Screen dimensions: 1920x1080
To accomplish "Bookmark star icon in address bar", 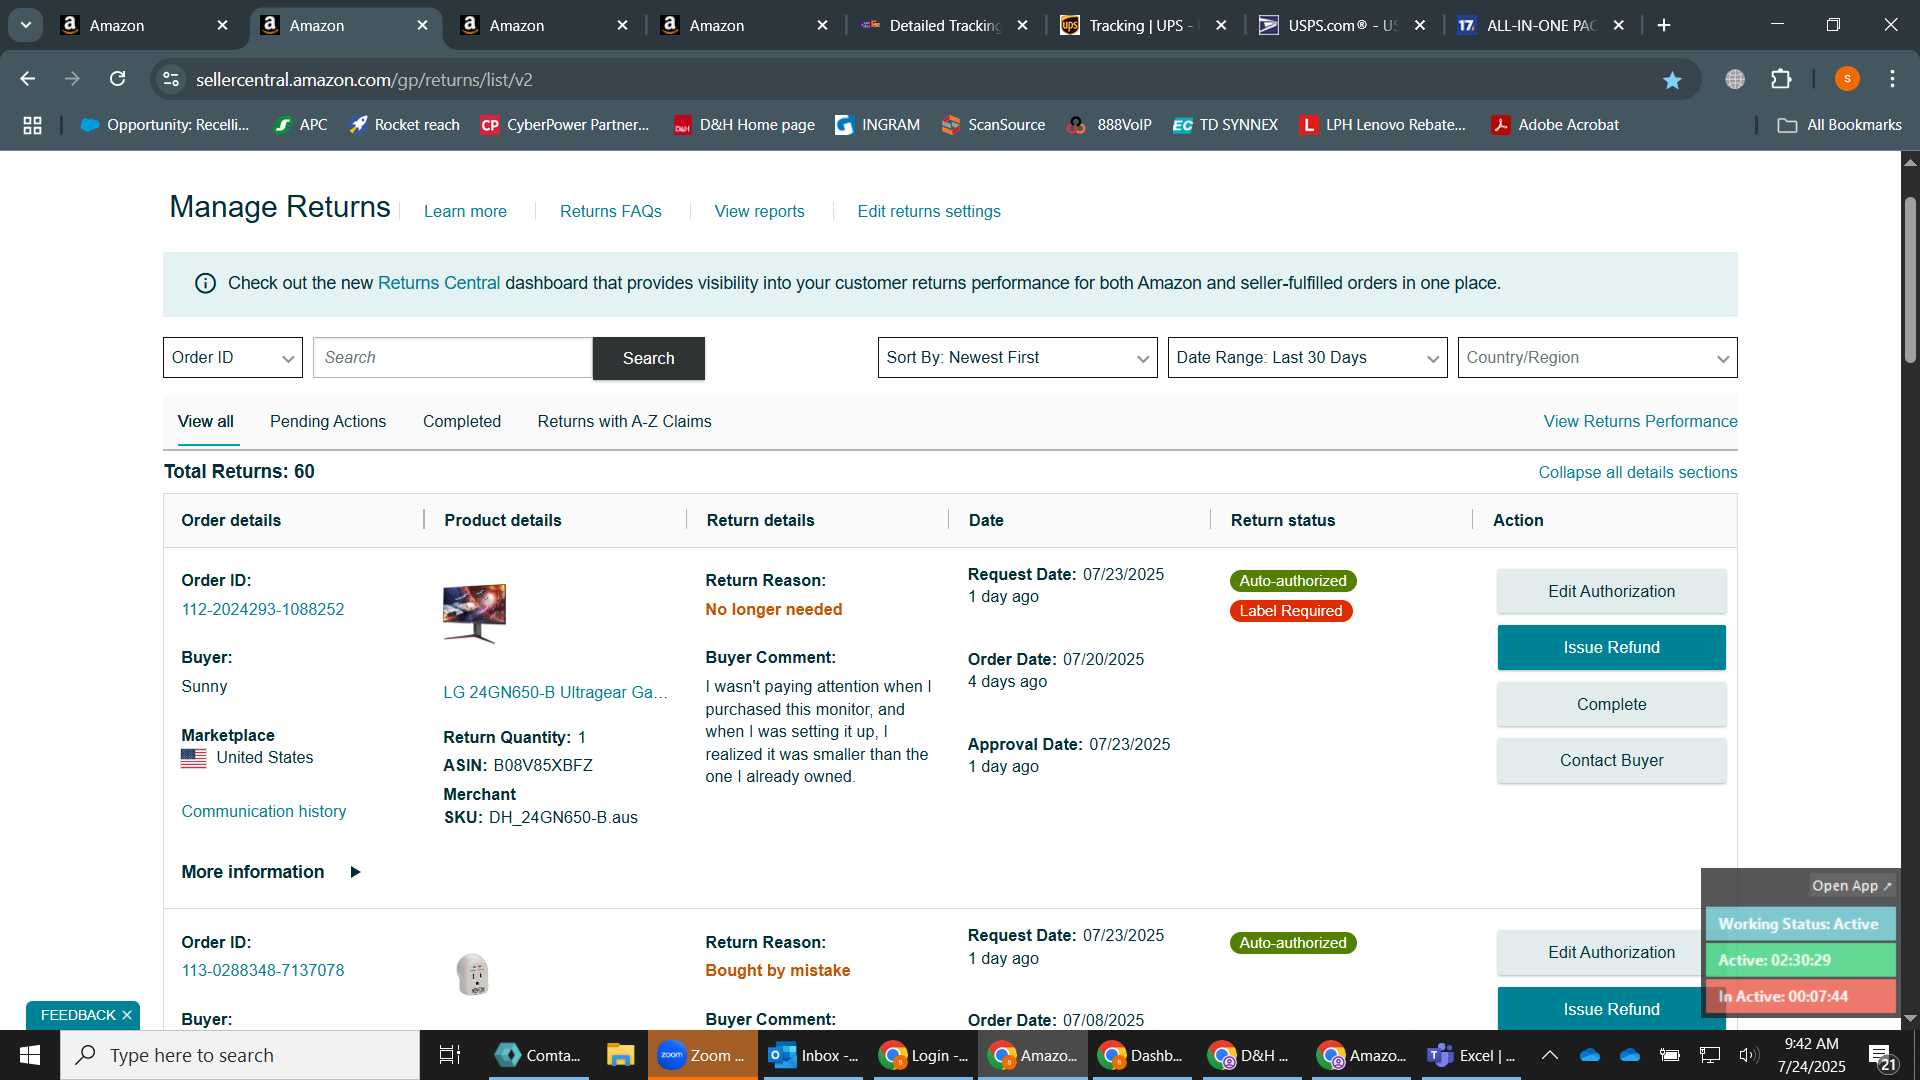I will pyautogui.click(x=1672, y=80).
